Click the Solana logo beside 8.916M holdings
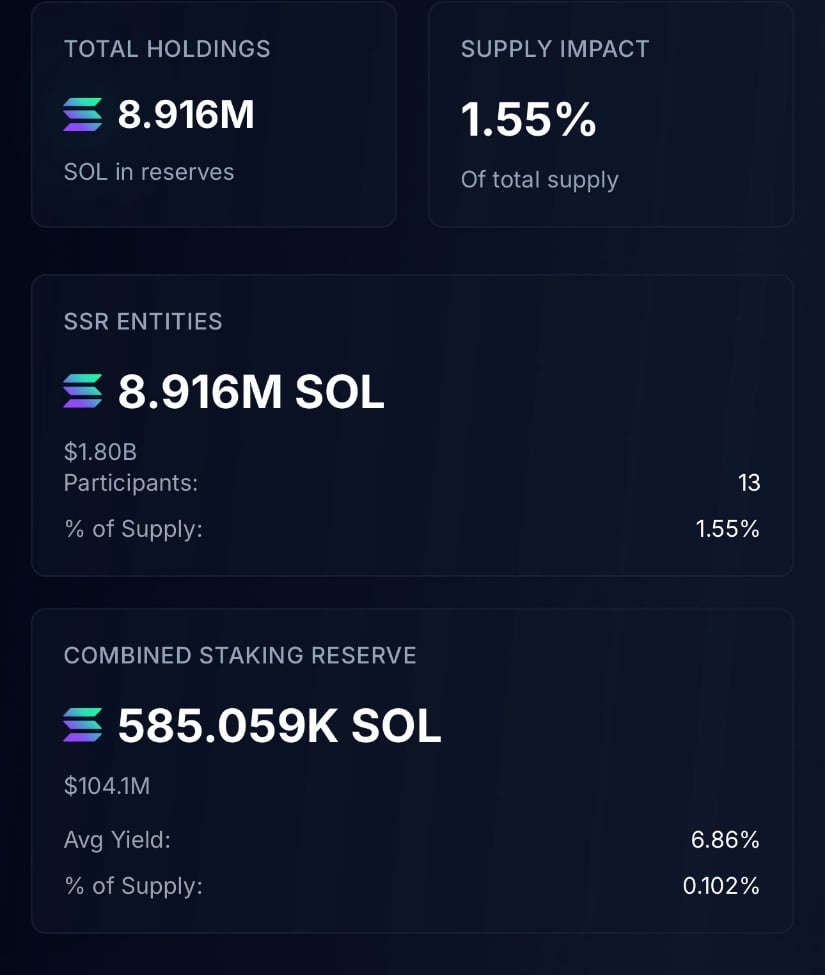This screenshot has height=975, width=825. click(x=83, y=114)
